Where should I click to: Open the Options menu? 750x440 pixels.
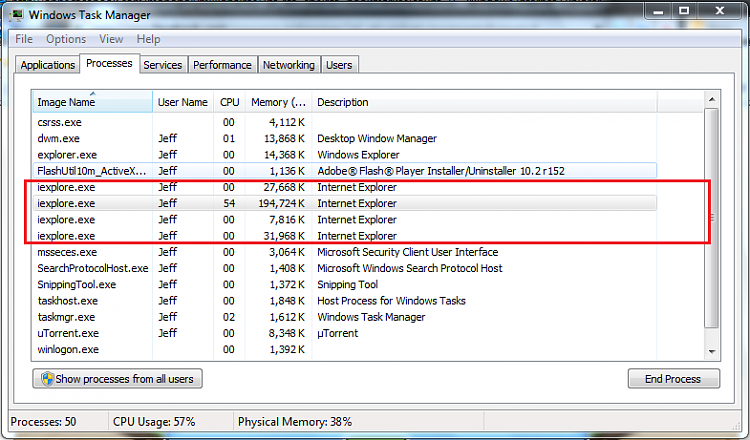66,39
